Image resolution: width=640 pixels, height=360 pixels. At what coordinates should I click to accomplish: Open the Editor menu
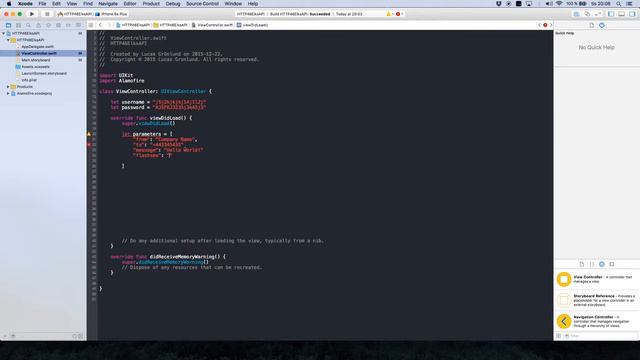point(130,4)
